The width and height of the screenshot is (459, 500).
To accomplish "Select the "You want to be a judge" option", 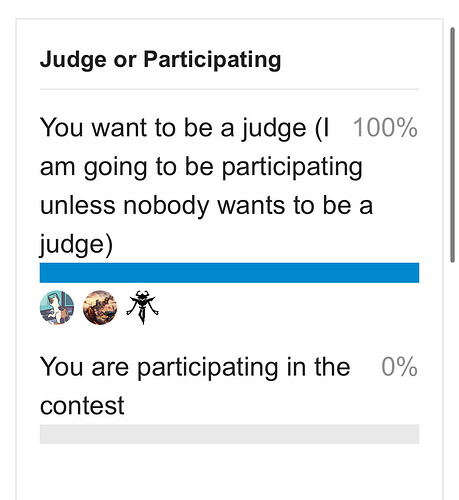I will point(201,186).
